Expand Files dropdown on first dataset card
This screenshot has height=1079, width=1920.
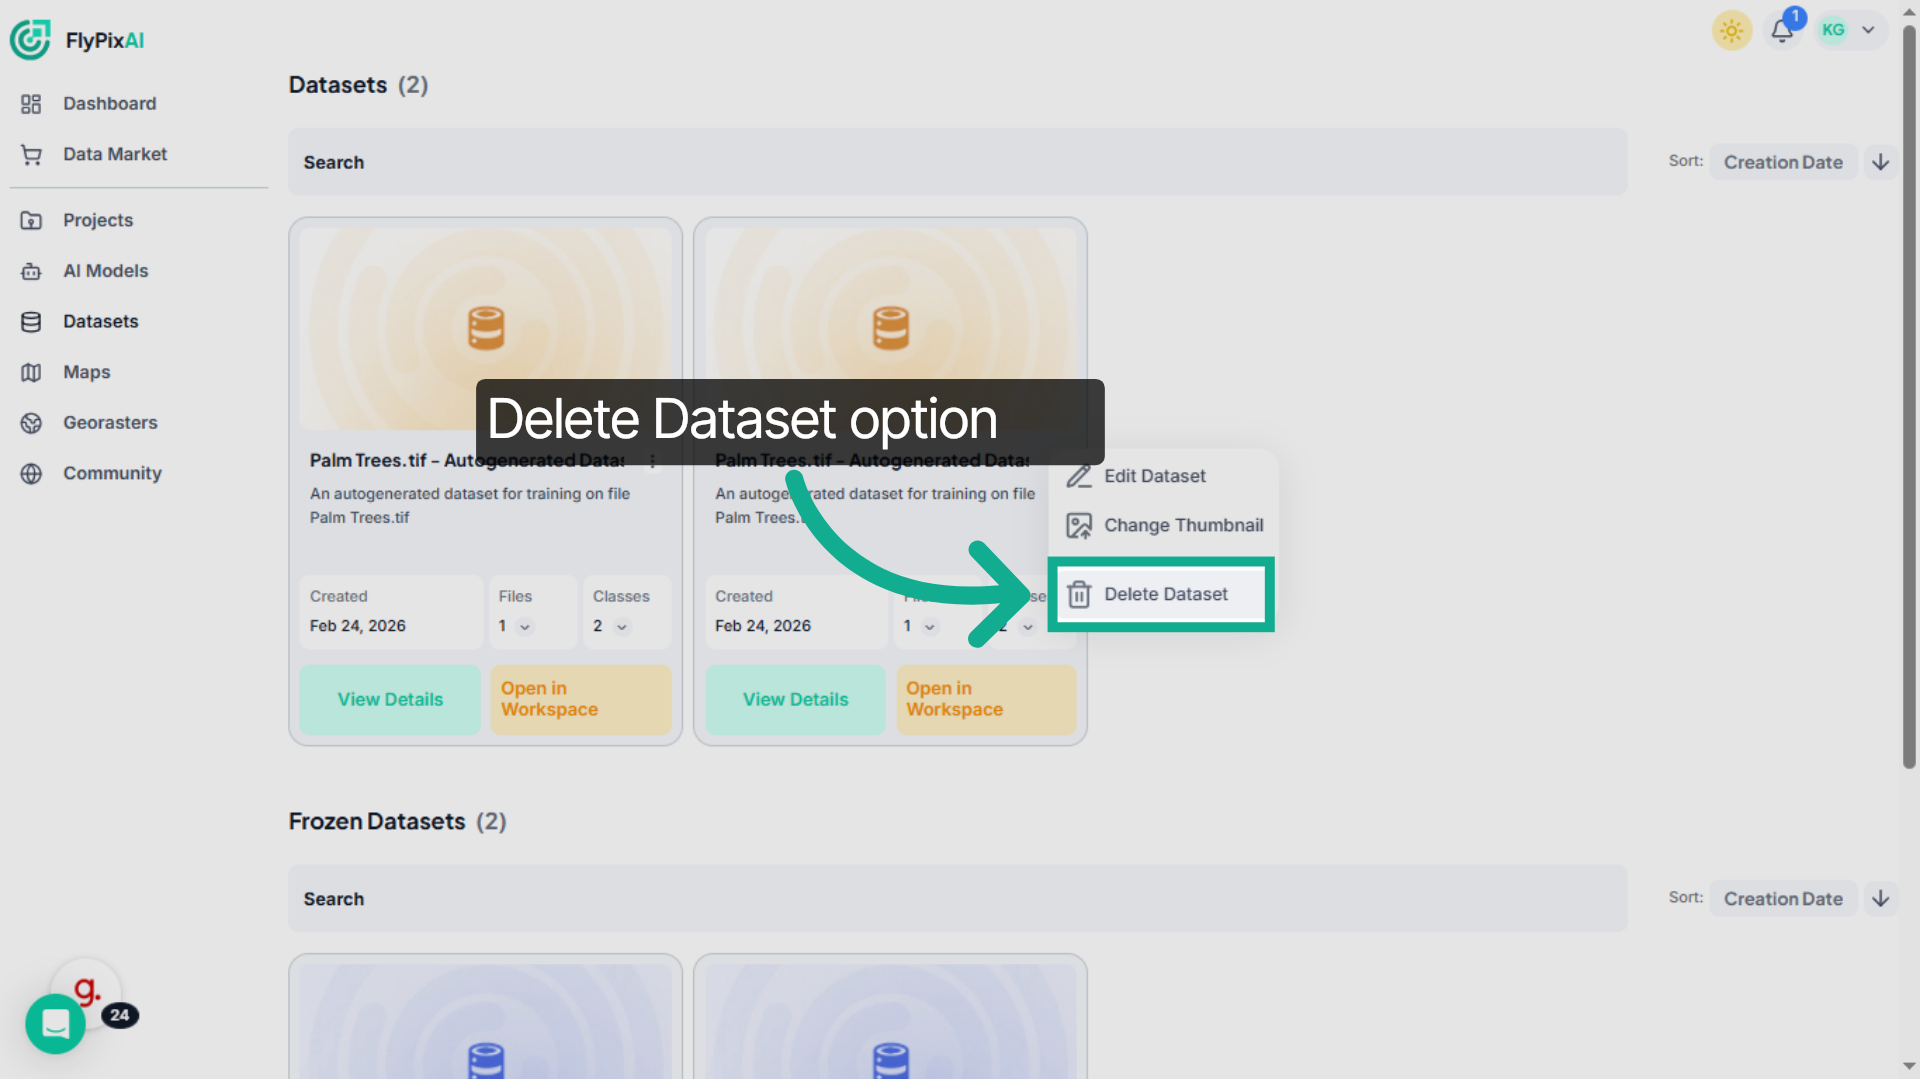[525, 627]
